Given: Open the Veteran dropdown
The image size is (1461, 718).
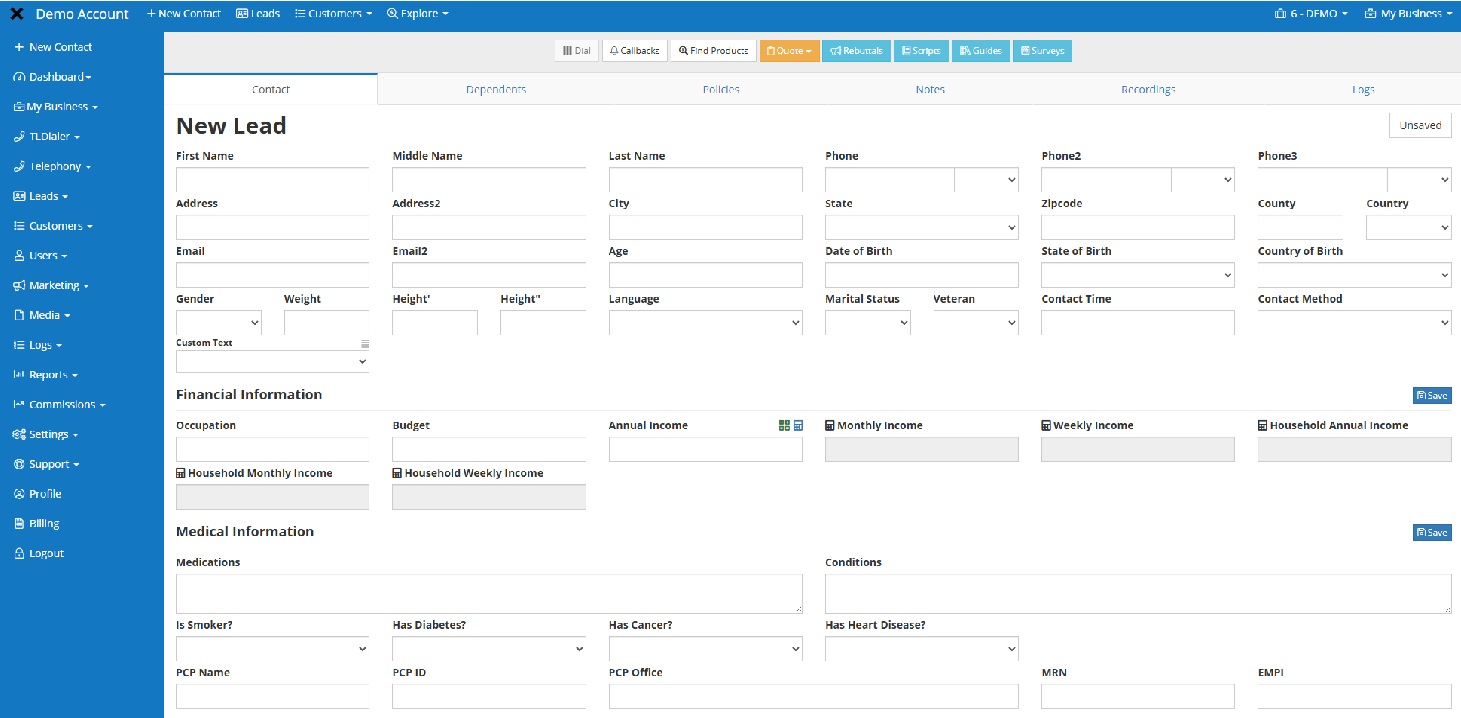Looking at the screenshot, I should click(976, 323).
